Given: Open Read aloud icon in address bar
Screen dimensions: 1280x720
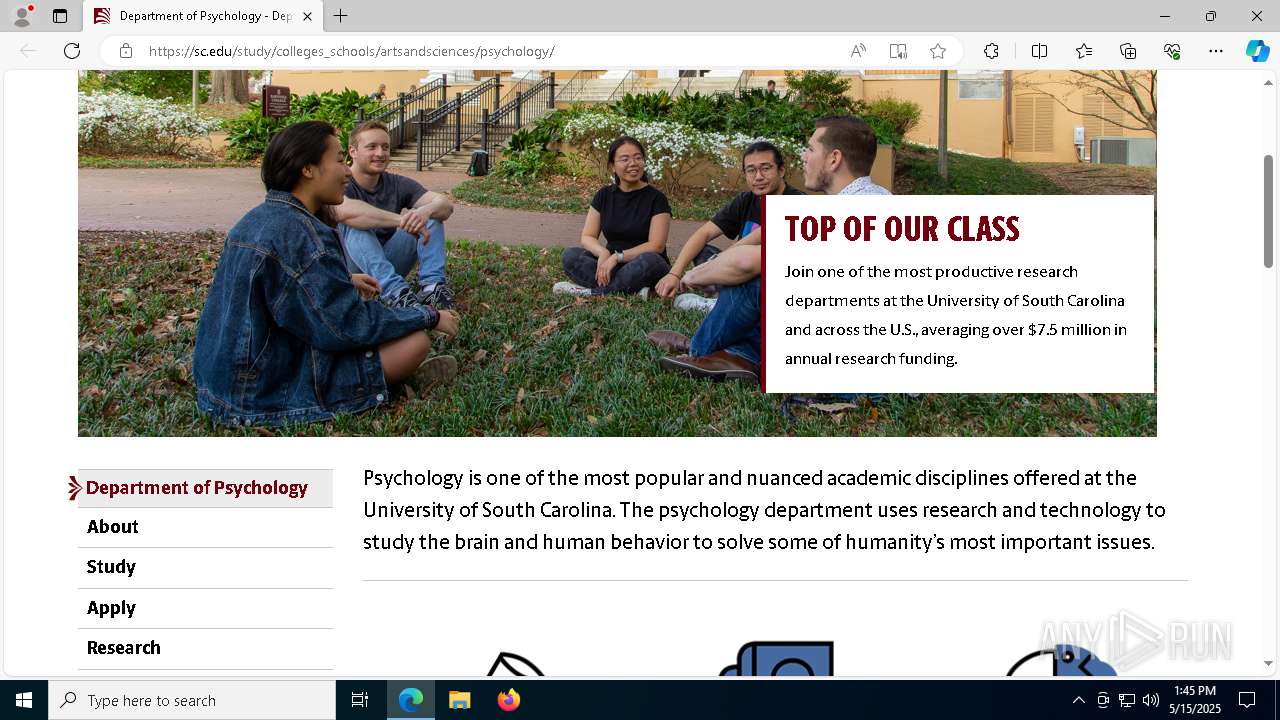Looking at the screenshot, I should pyautogui.click(x=858, y=51).
